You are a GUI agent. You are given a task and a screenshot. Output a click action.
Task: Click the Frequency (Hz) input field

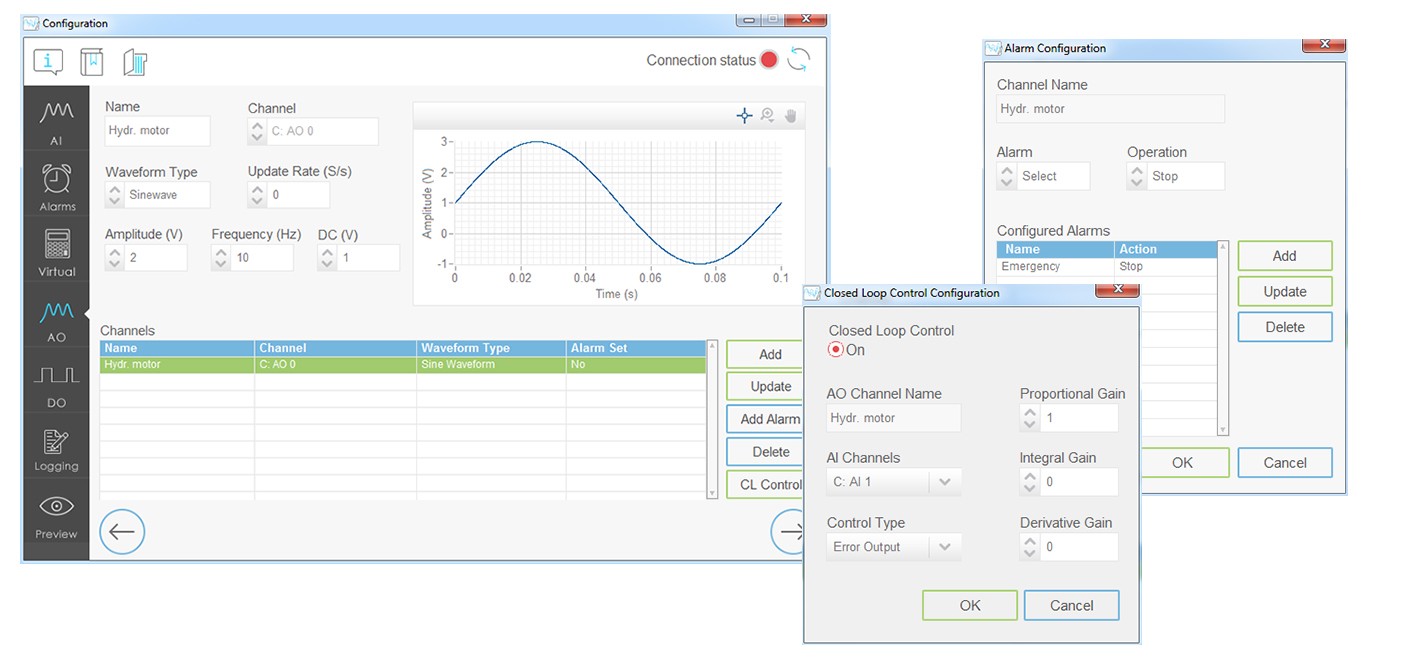point(263,258)
